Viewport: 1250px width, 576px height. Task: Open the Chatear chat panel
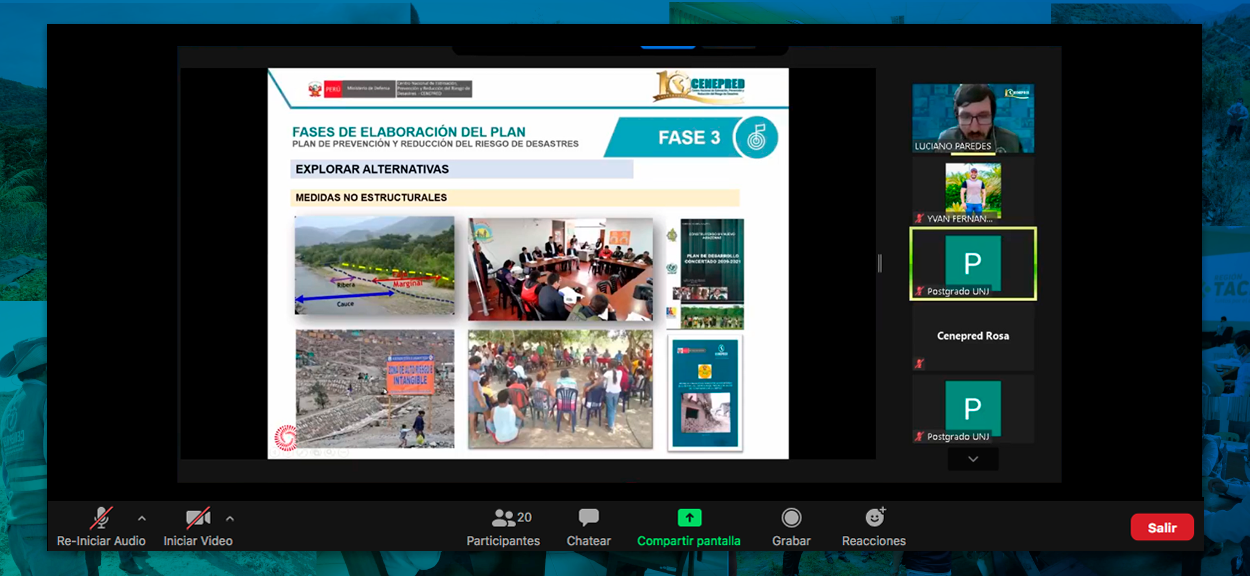589,527
